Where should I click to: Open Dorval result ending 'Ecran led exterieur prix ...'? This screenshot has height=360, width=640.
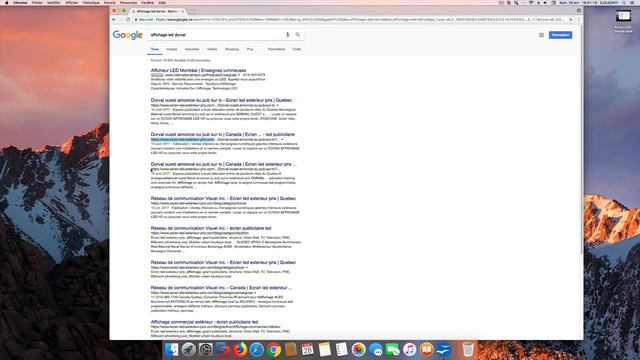click(x=223, y=164)
